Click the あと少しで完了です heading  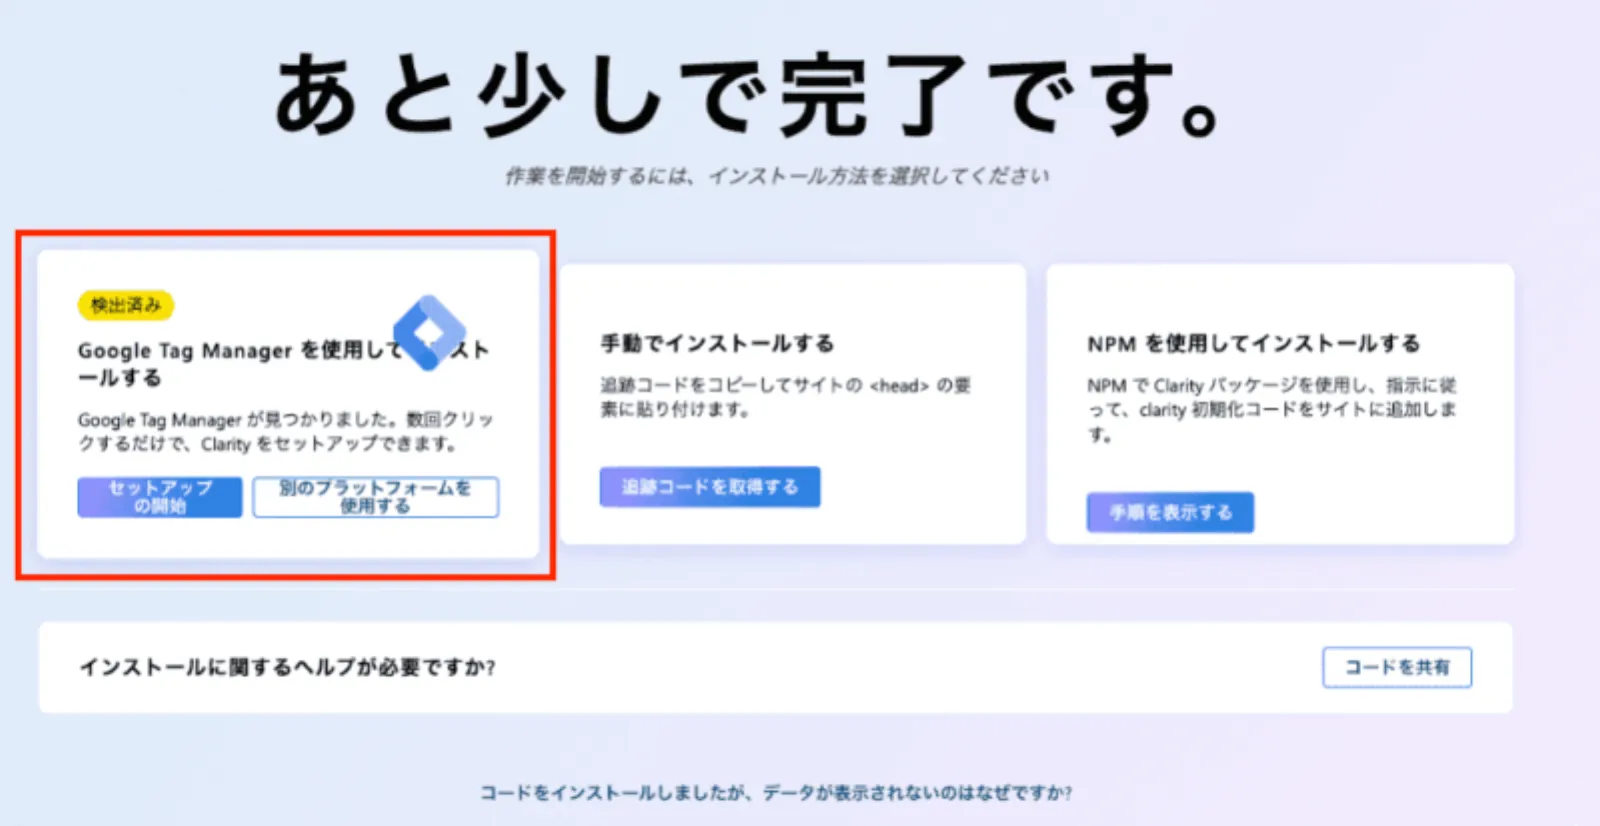click(748, 95)
